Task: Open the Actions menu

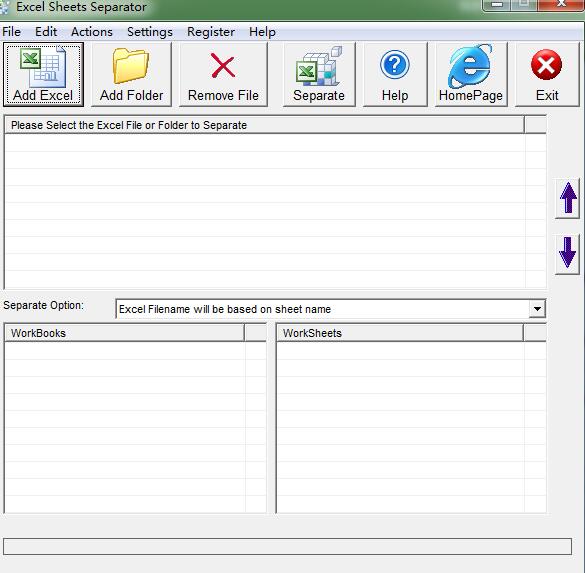Action: (x=92, y=32)
